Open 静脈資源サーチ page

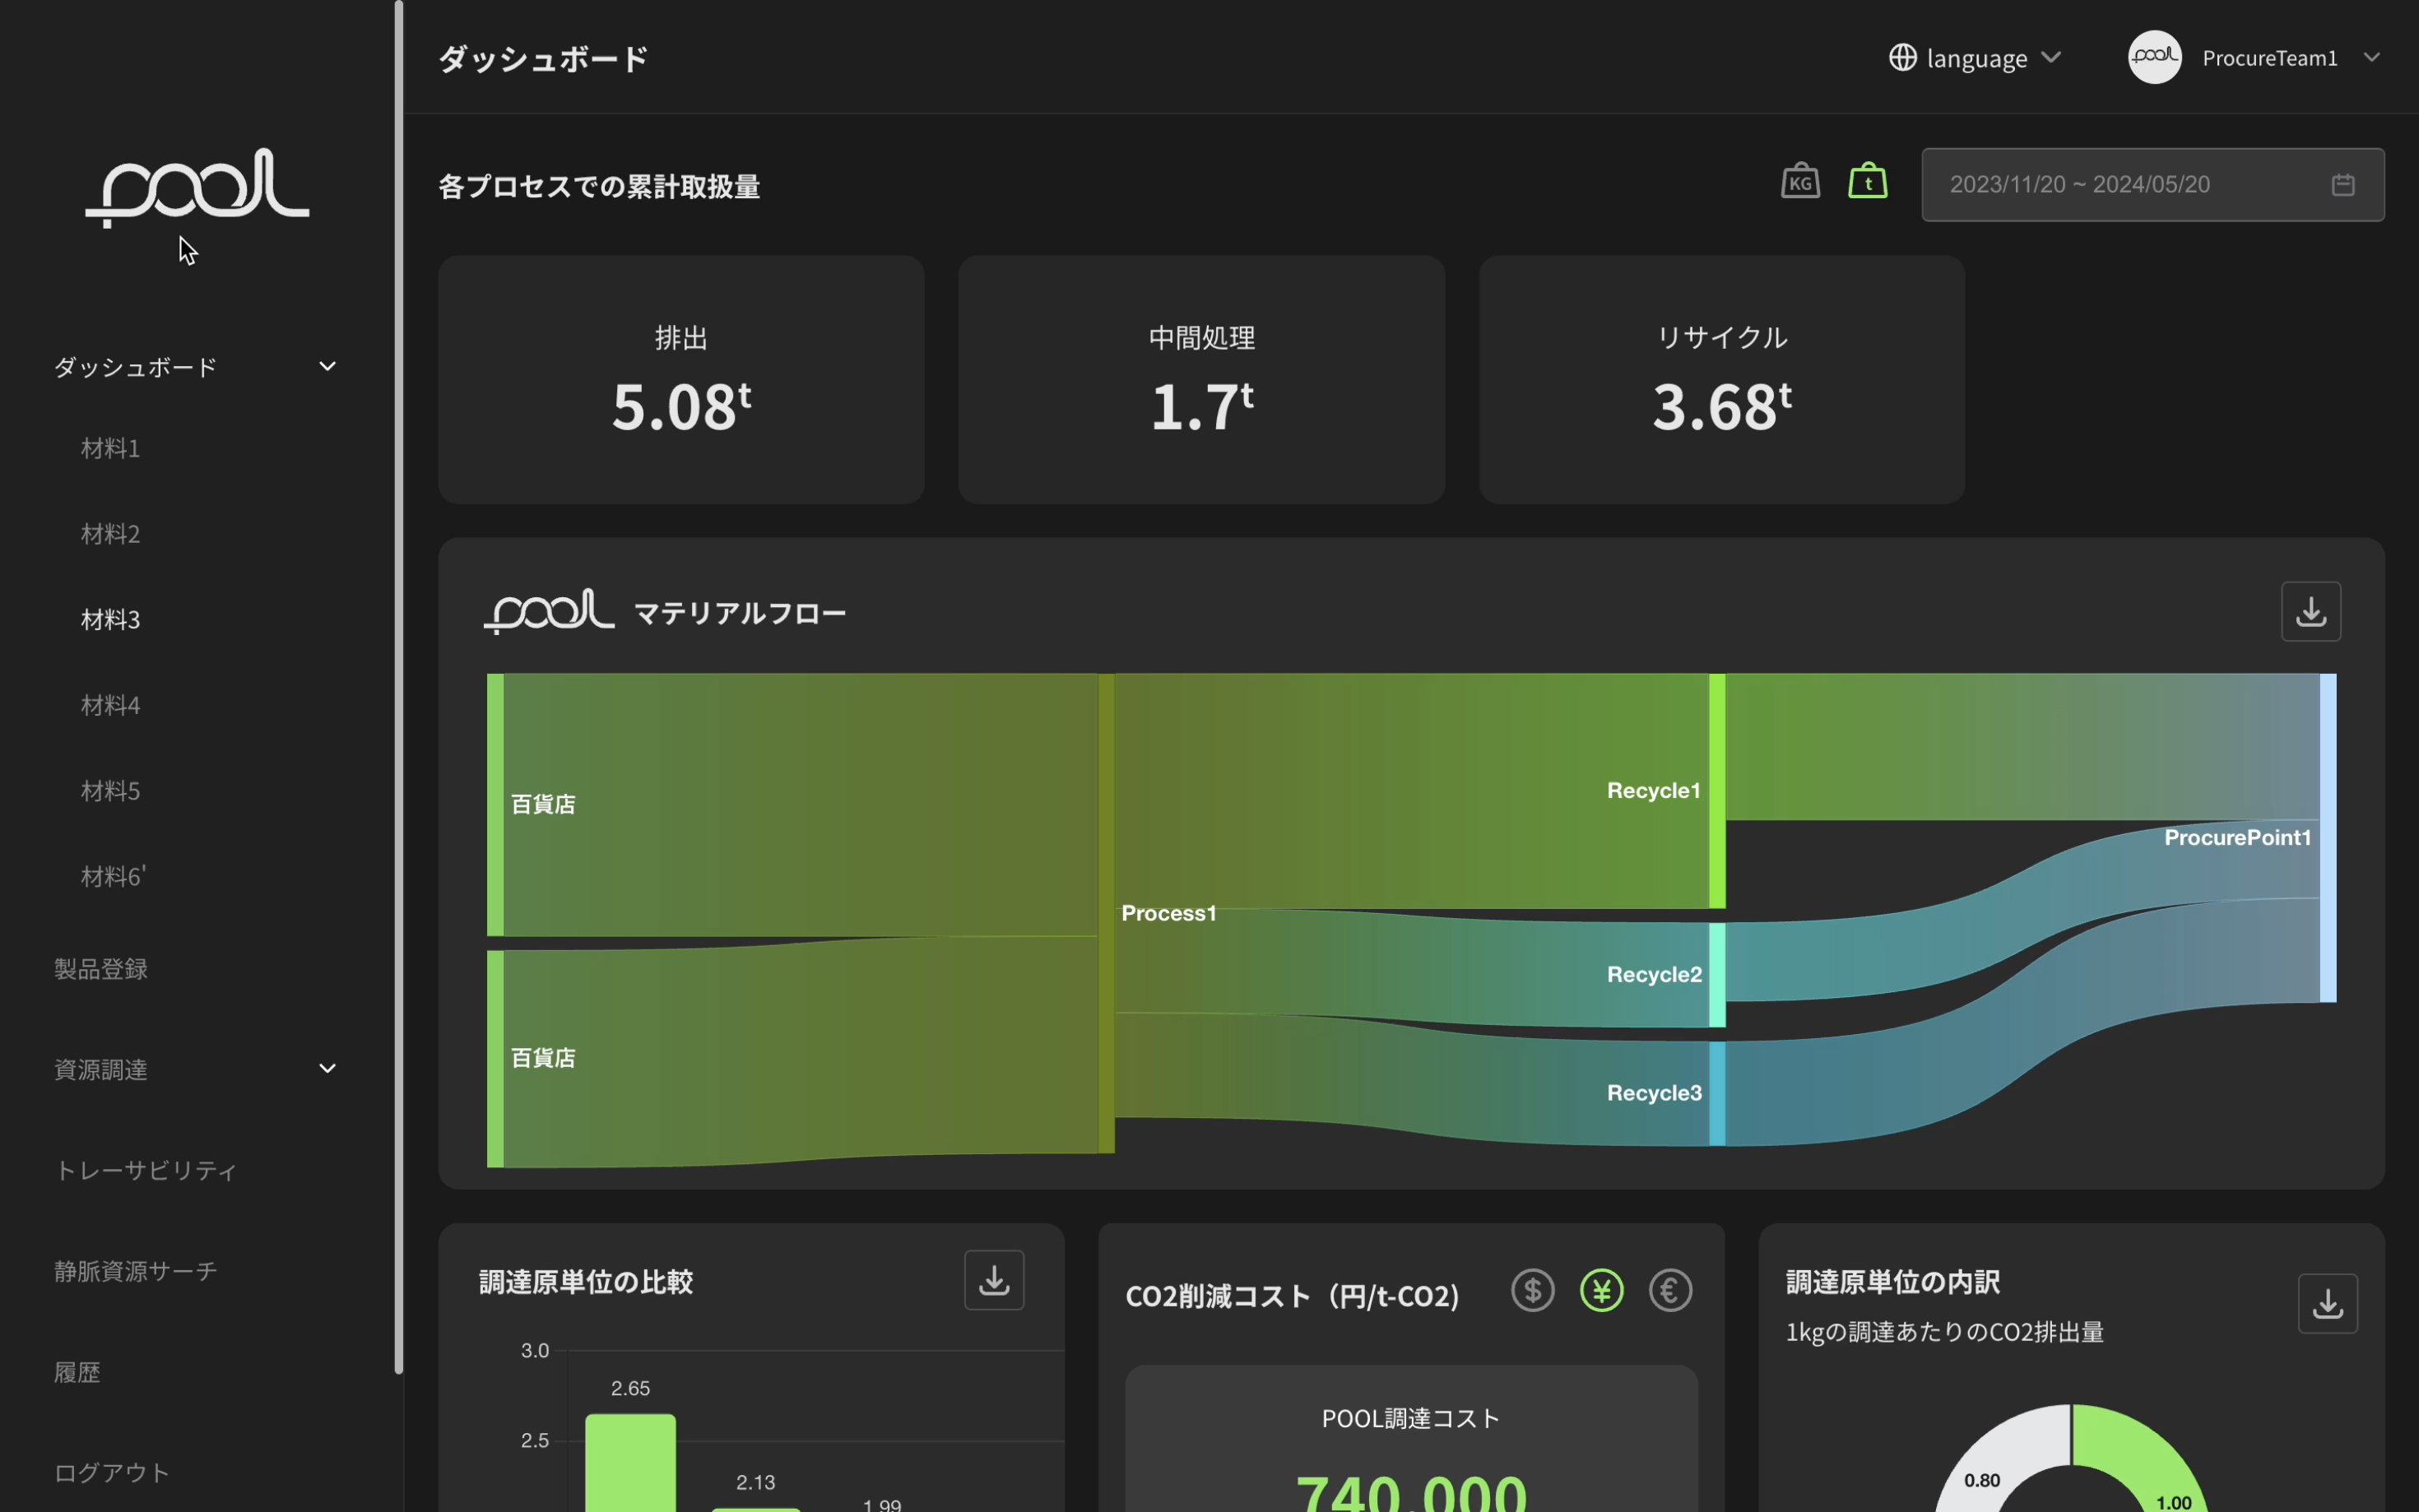click(x=135, y=1271)
